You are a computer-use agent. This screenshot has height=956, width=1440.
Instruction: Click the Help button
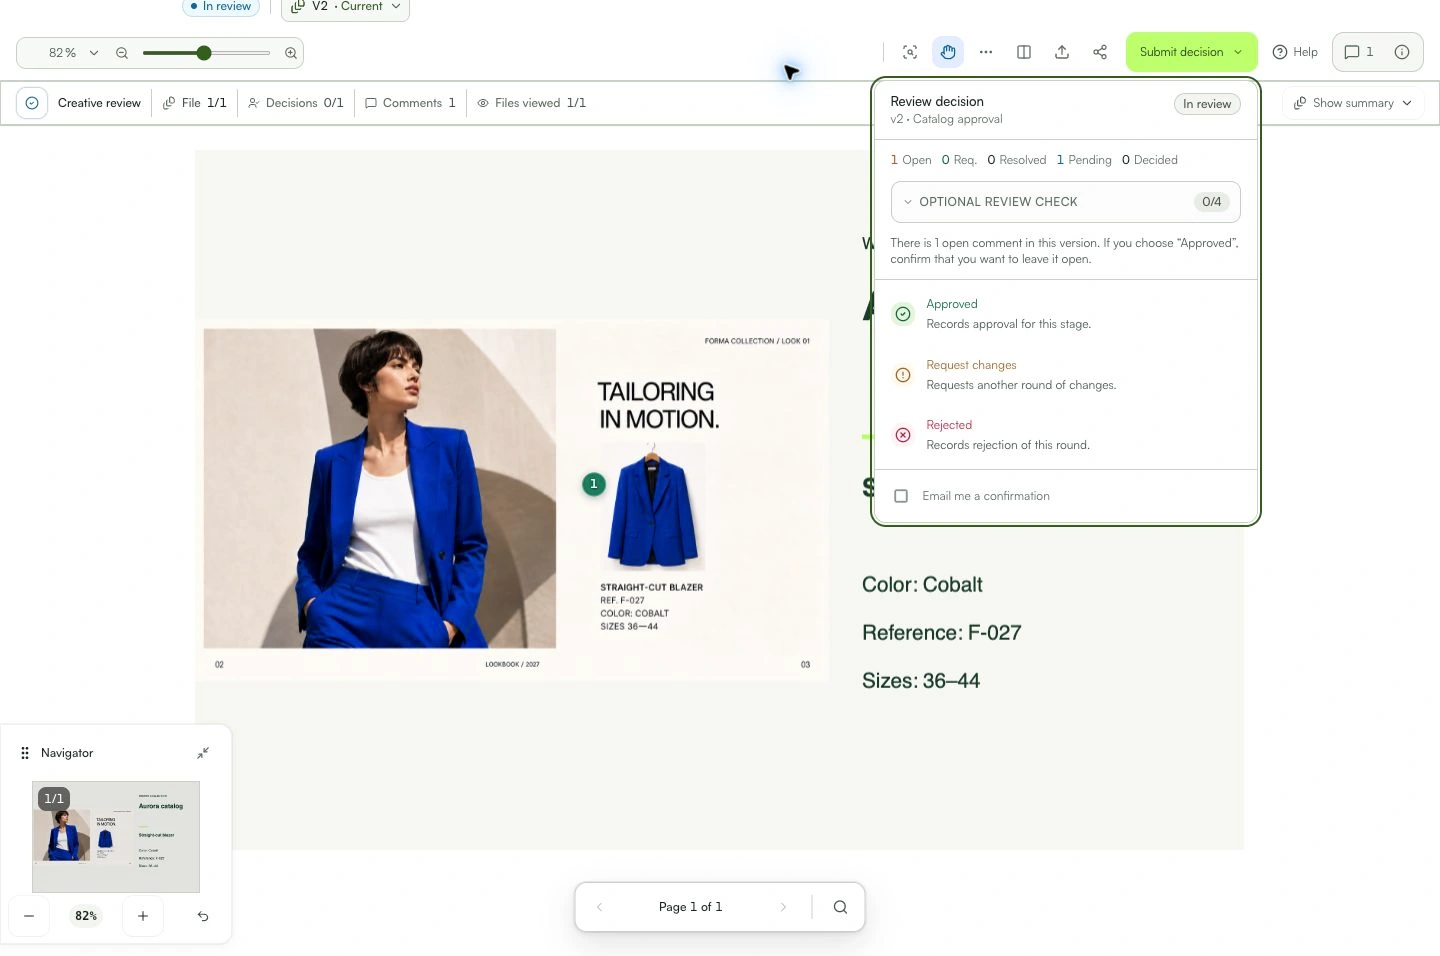pyautogui.click(x=1295, y=52)
